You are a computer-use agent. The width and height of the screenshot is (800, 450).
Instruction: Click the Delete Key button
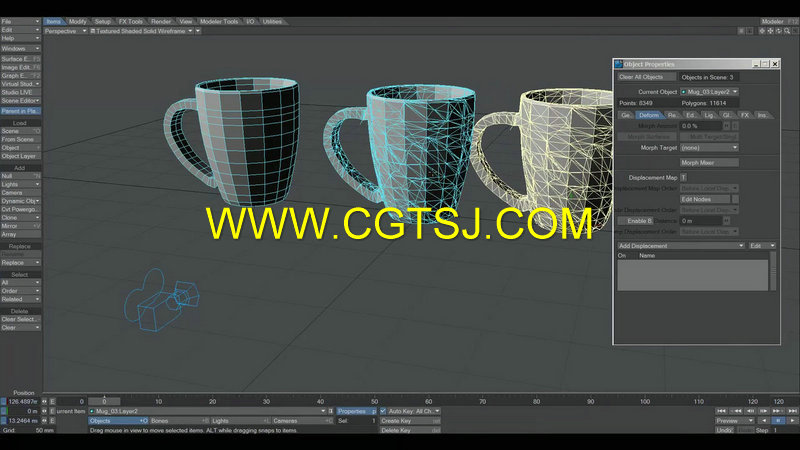pyautogui.click(x=410, y=430)
